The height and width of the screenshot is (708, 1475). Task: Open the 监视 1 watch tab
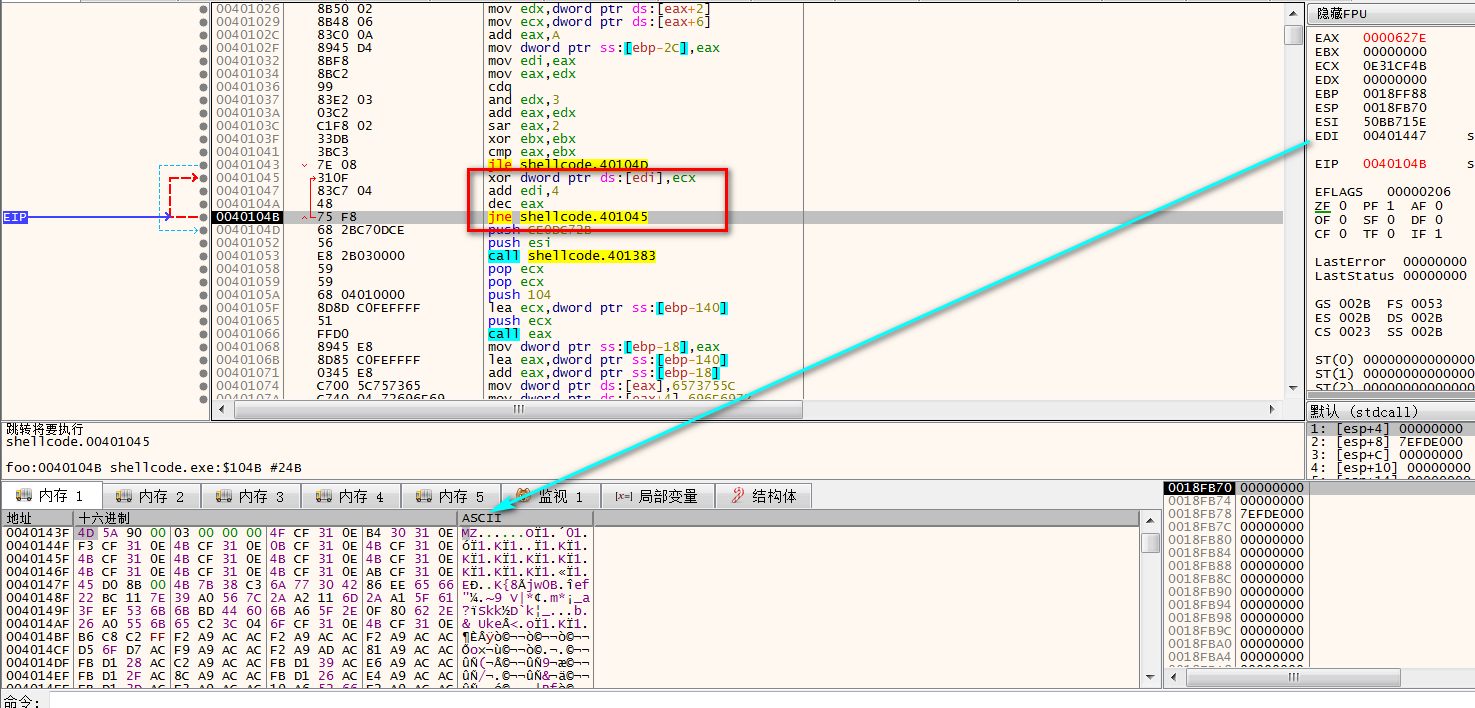553,496
